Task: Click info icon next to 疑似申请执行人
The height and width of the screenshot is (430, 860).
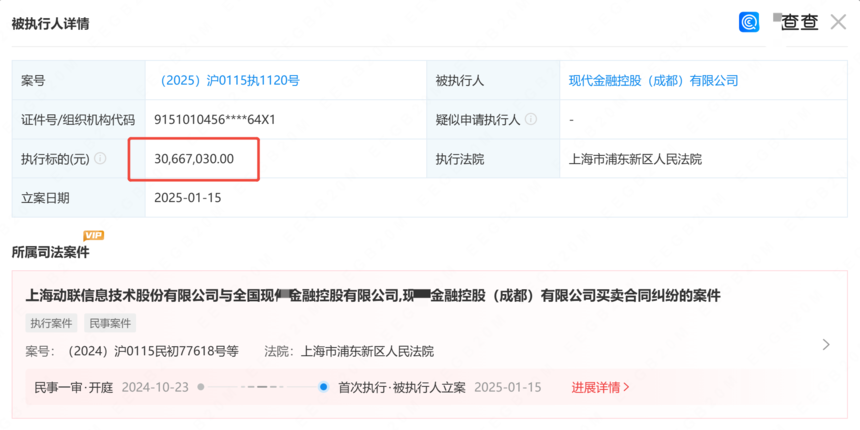Action: point(530,119)
